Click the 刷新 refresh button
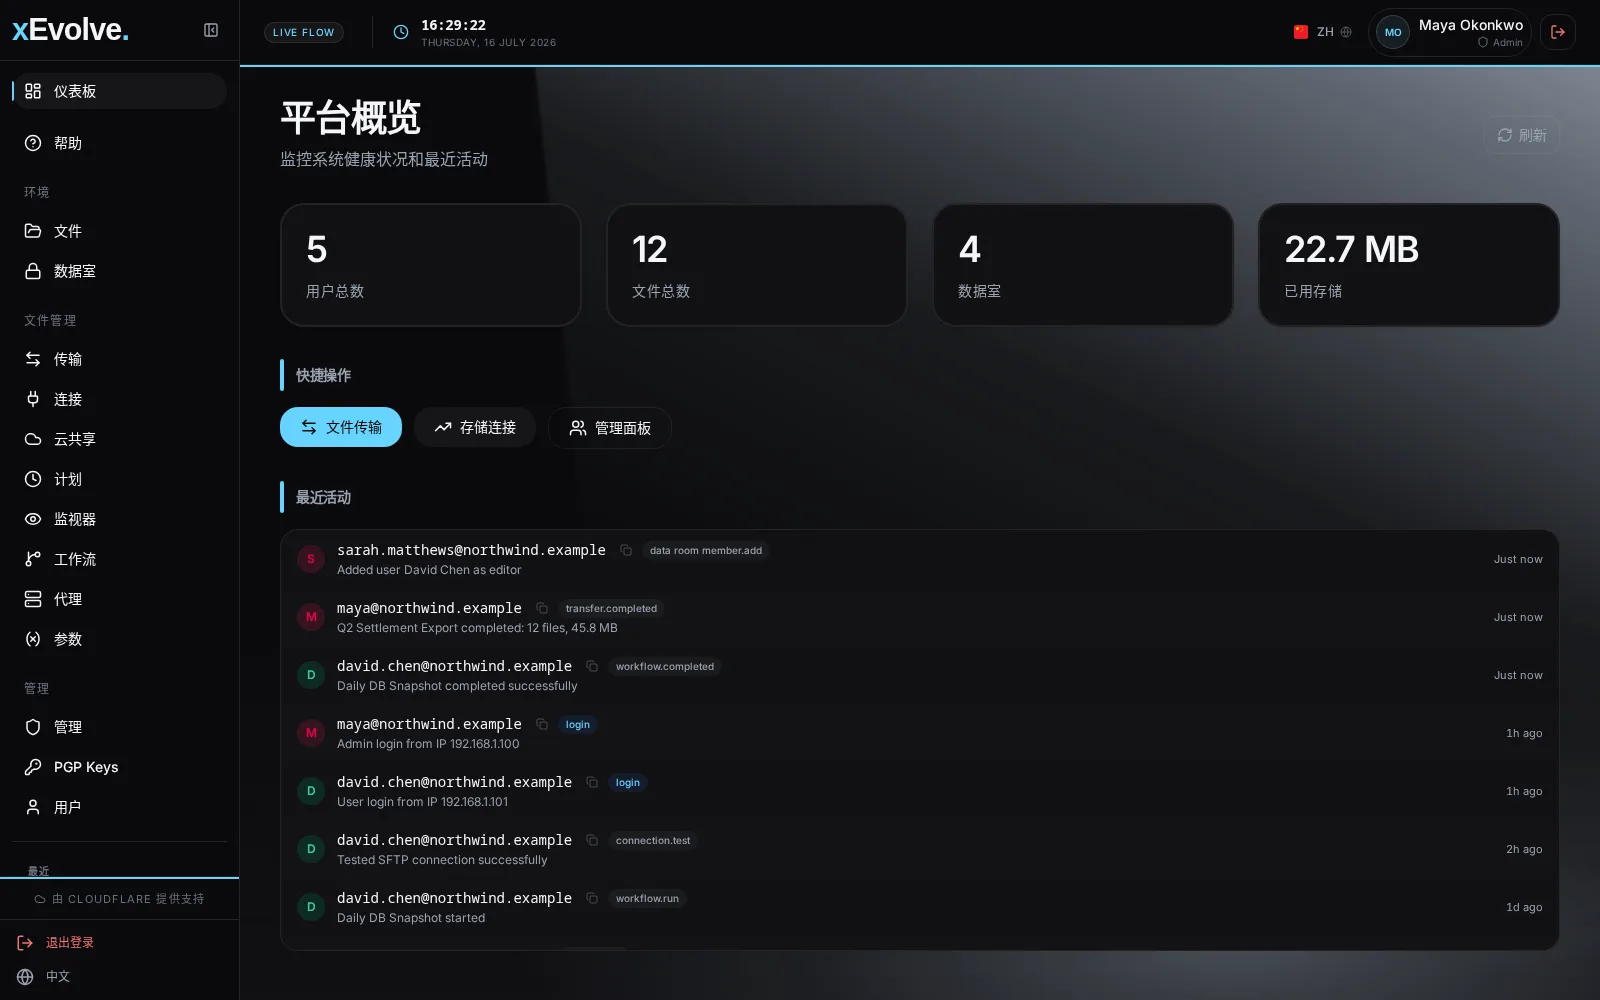1600x1000 pixels. [1521, 135]
